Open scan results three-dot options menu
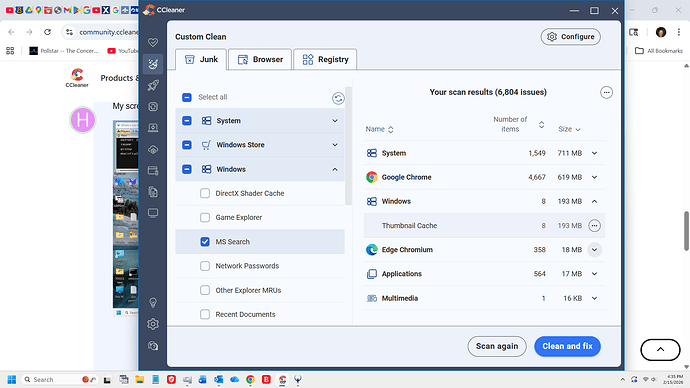The image size is (690, 388). click(606, 92)
